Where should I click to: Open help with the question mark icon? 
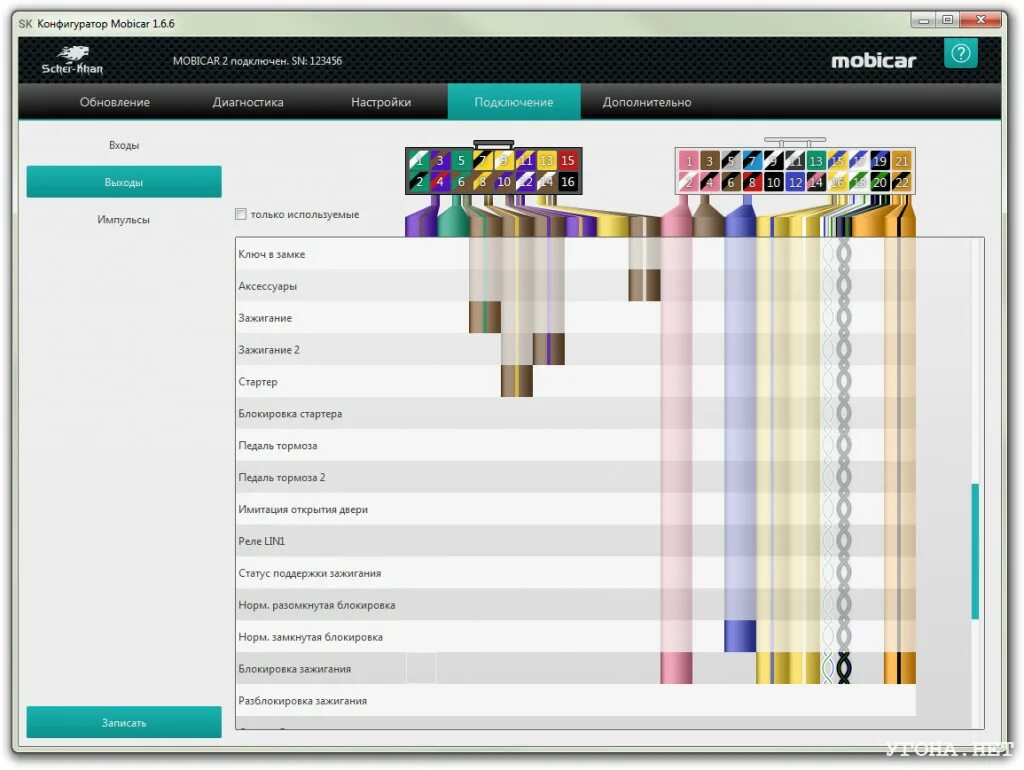[x=960, y=54]
